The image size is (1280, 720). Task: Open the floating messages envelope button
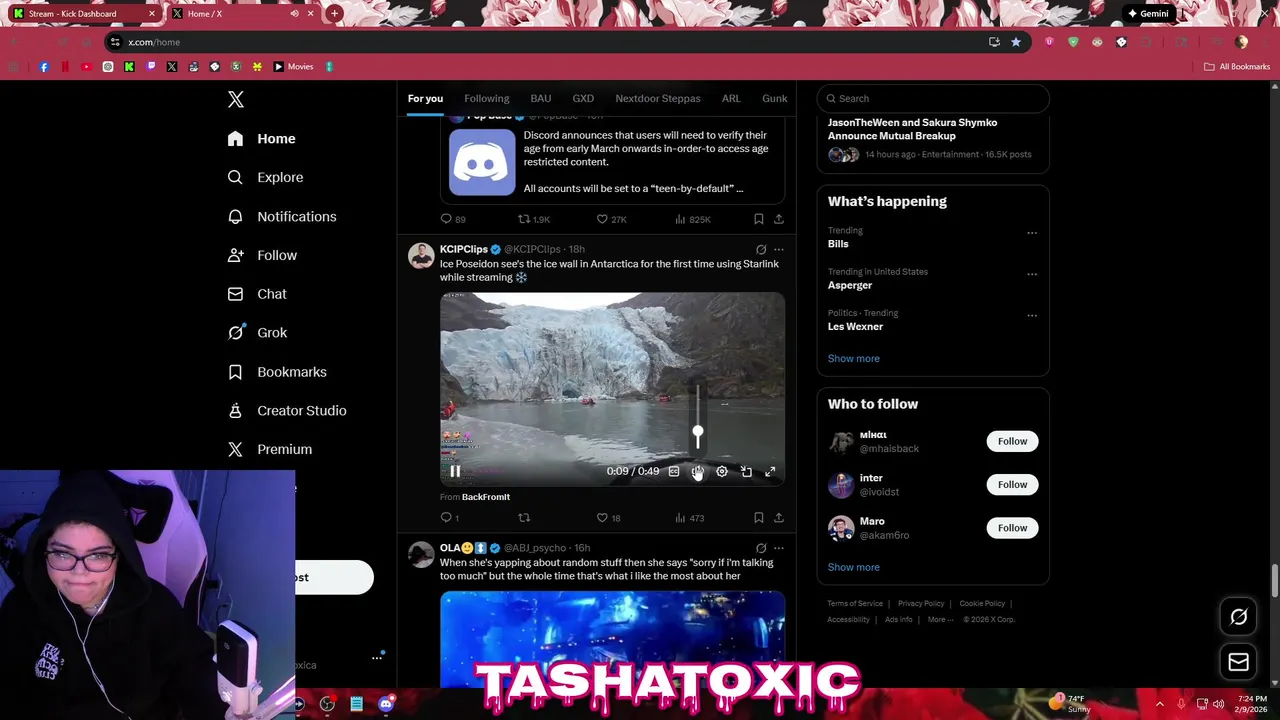[1238, 662]
